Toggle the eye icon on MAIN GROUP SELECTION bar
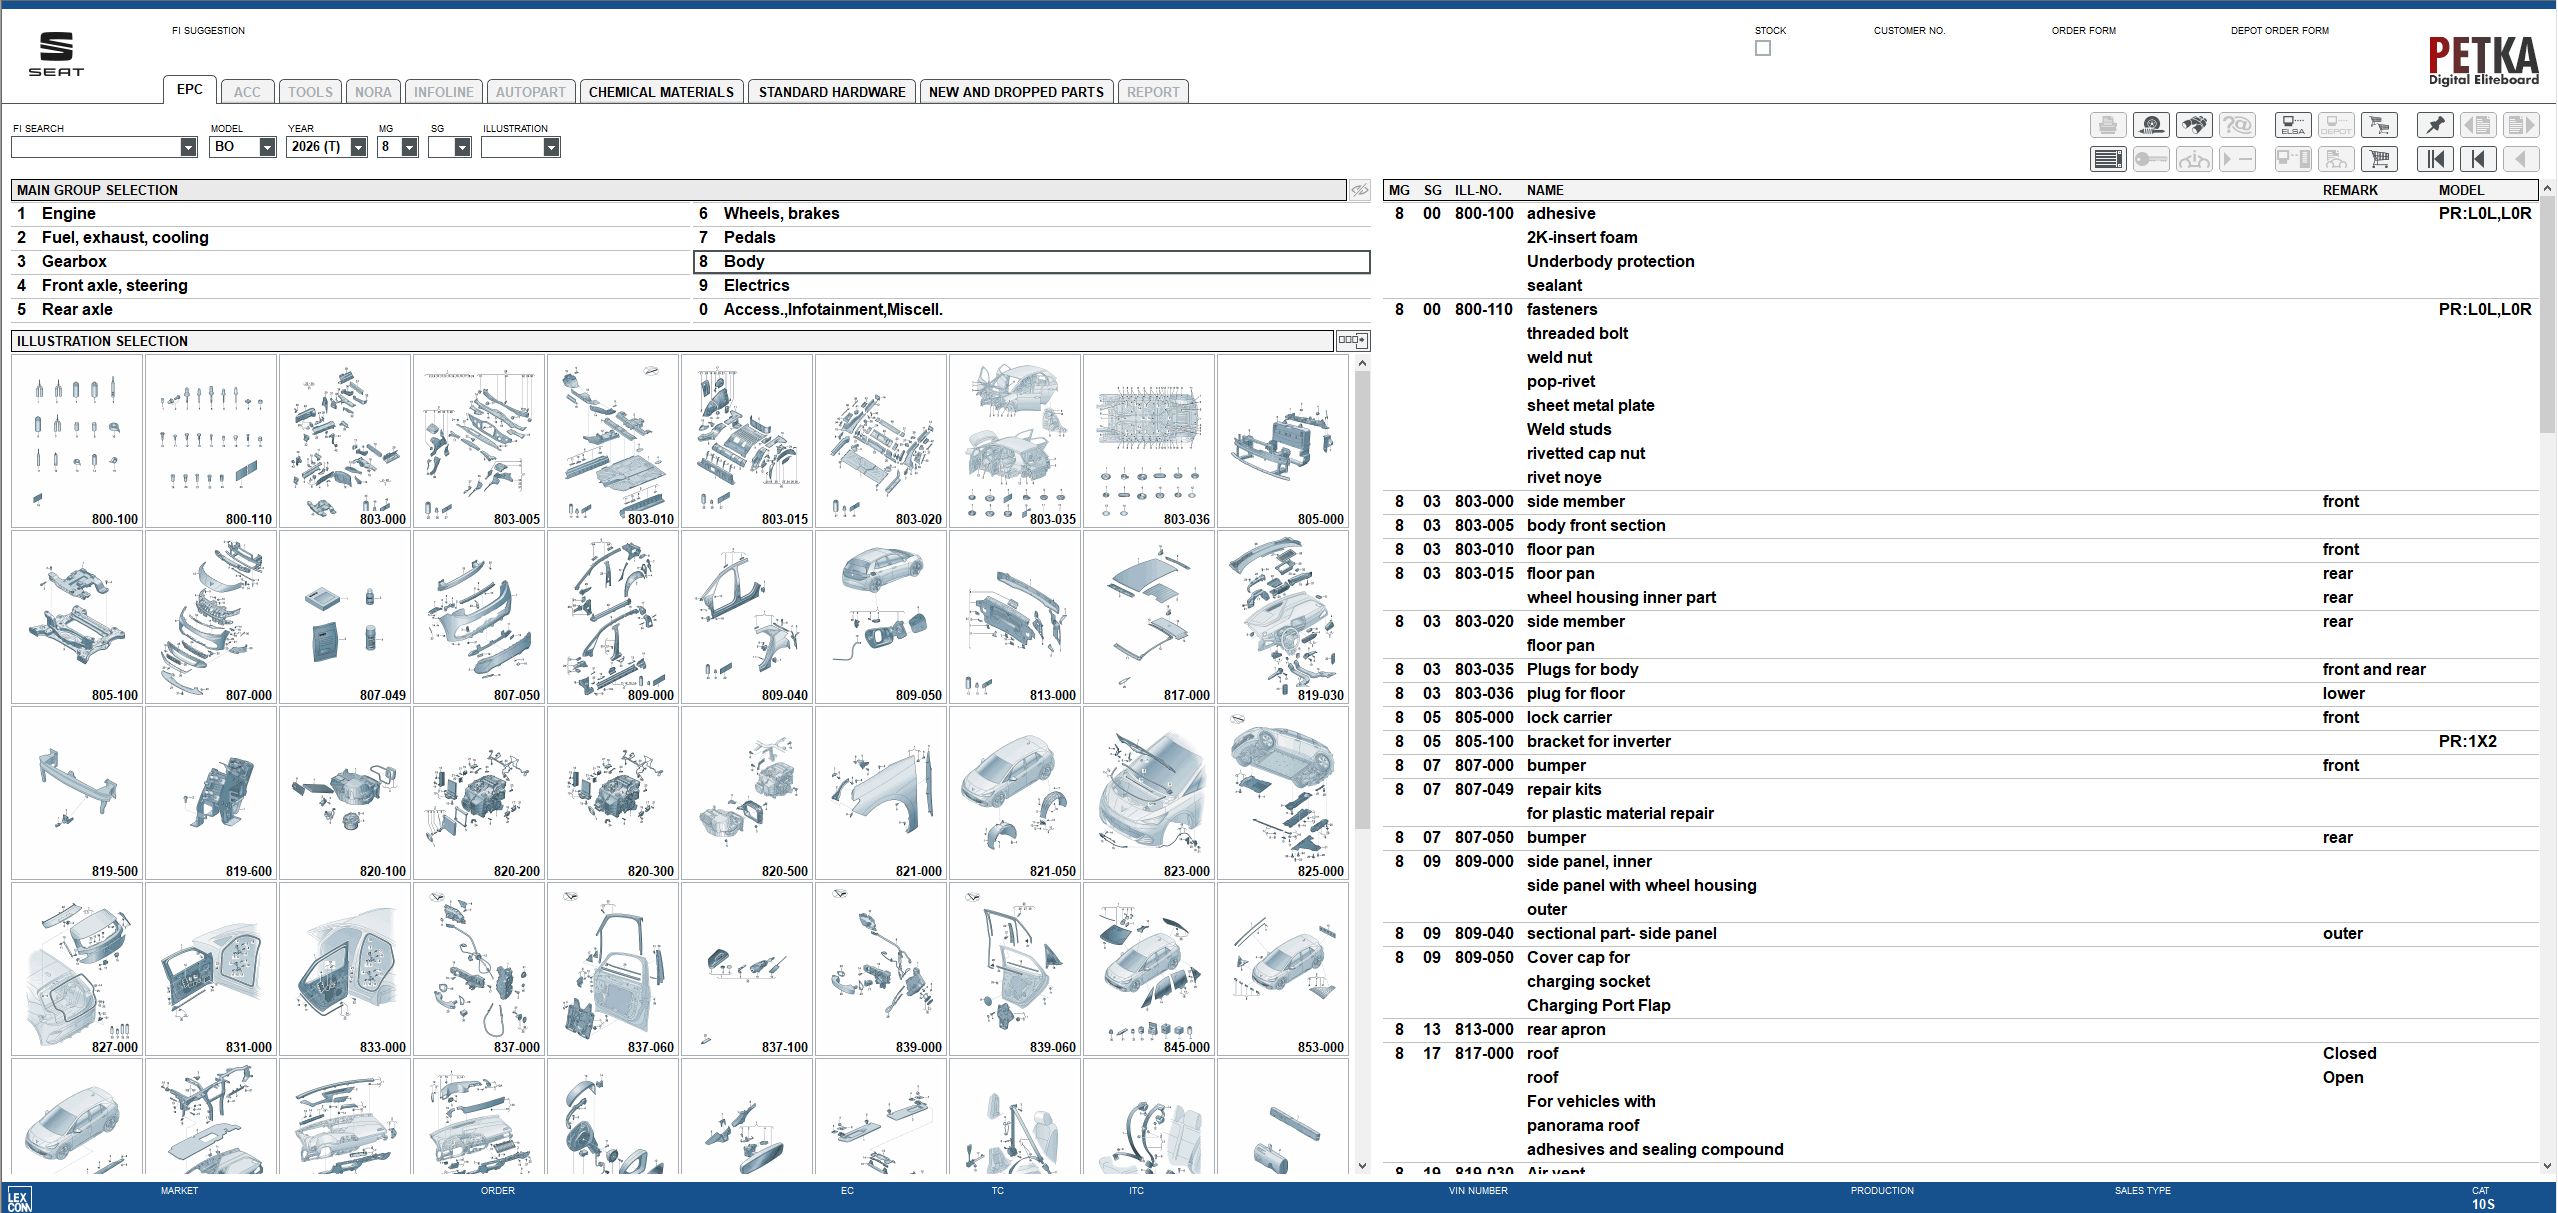 [1361, 189]
